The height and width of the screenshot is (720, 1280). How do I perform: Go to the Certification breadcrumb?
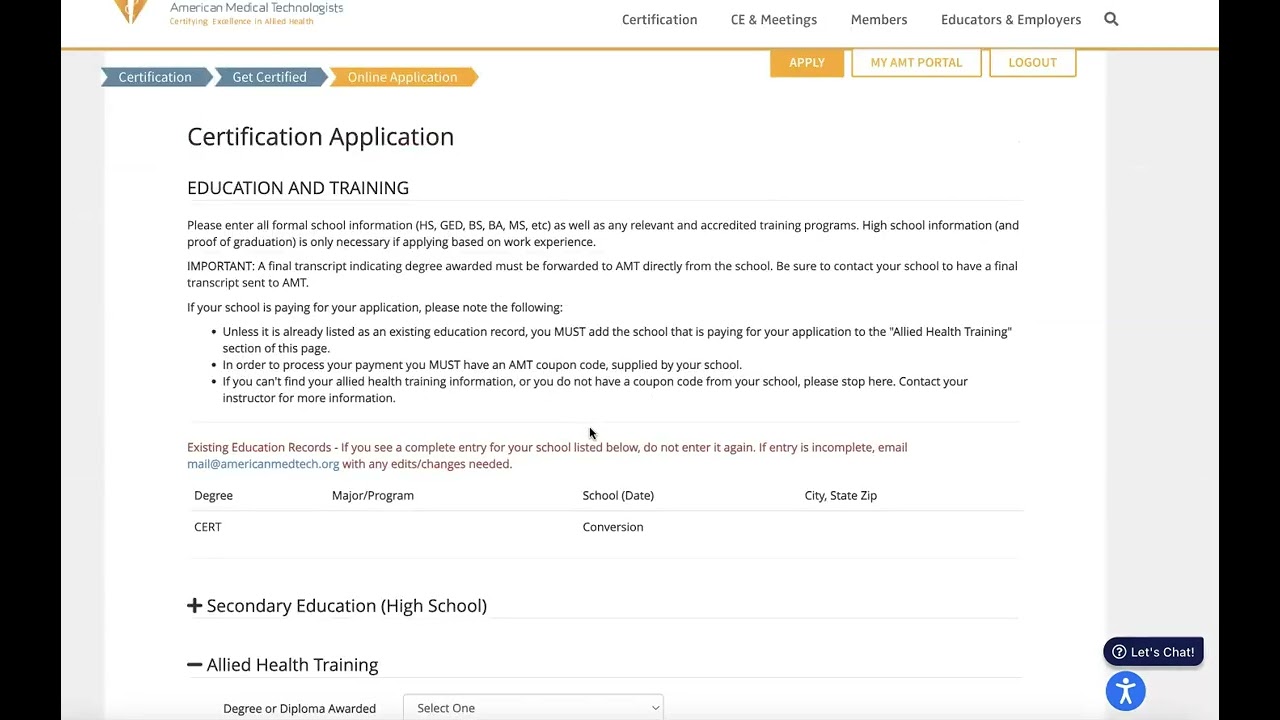pos(155,77)
